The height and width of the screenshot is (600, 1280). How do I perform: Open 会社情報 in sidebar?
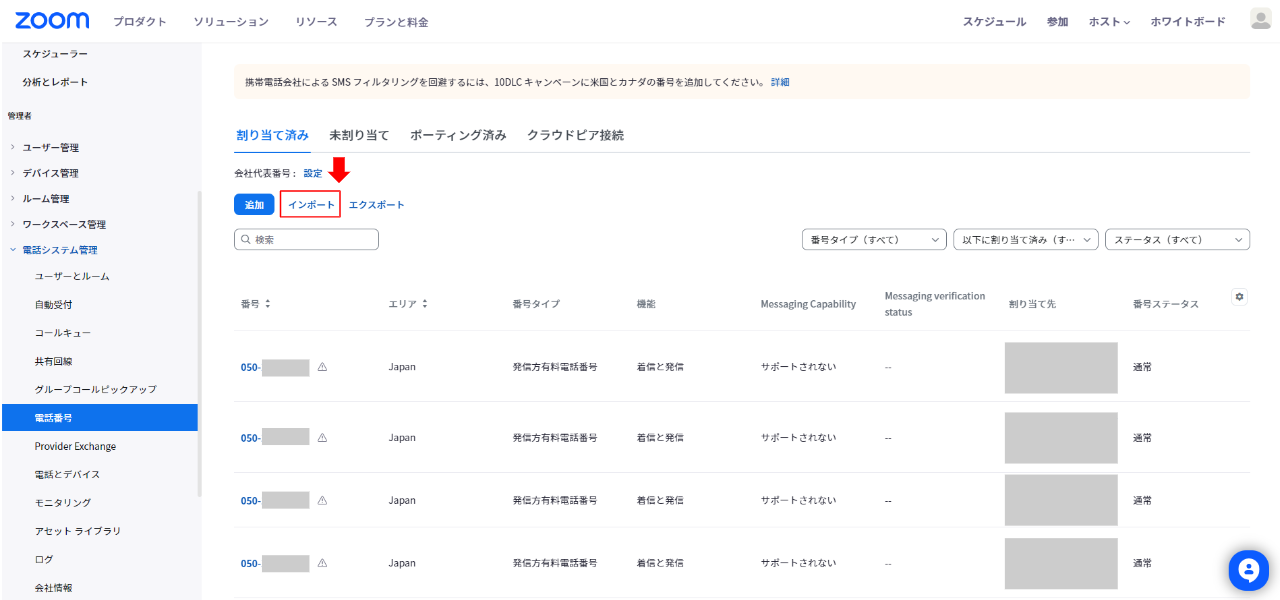click(53, 588)
